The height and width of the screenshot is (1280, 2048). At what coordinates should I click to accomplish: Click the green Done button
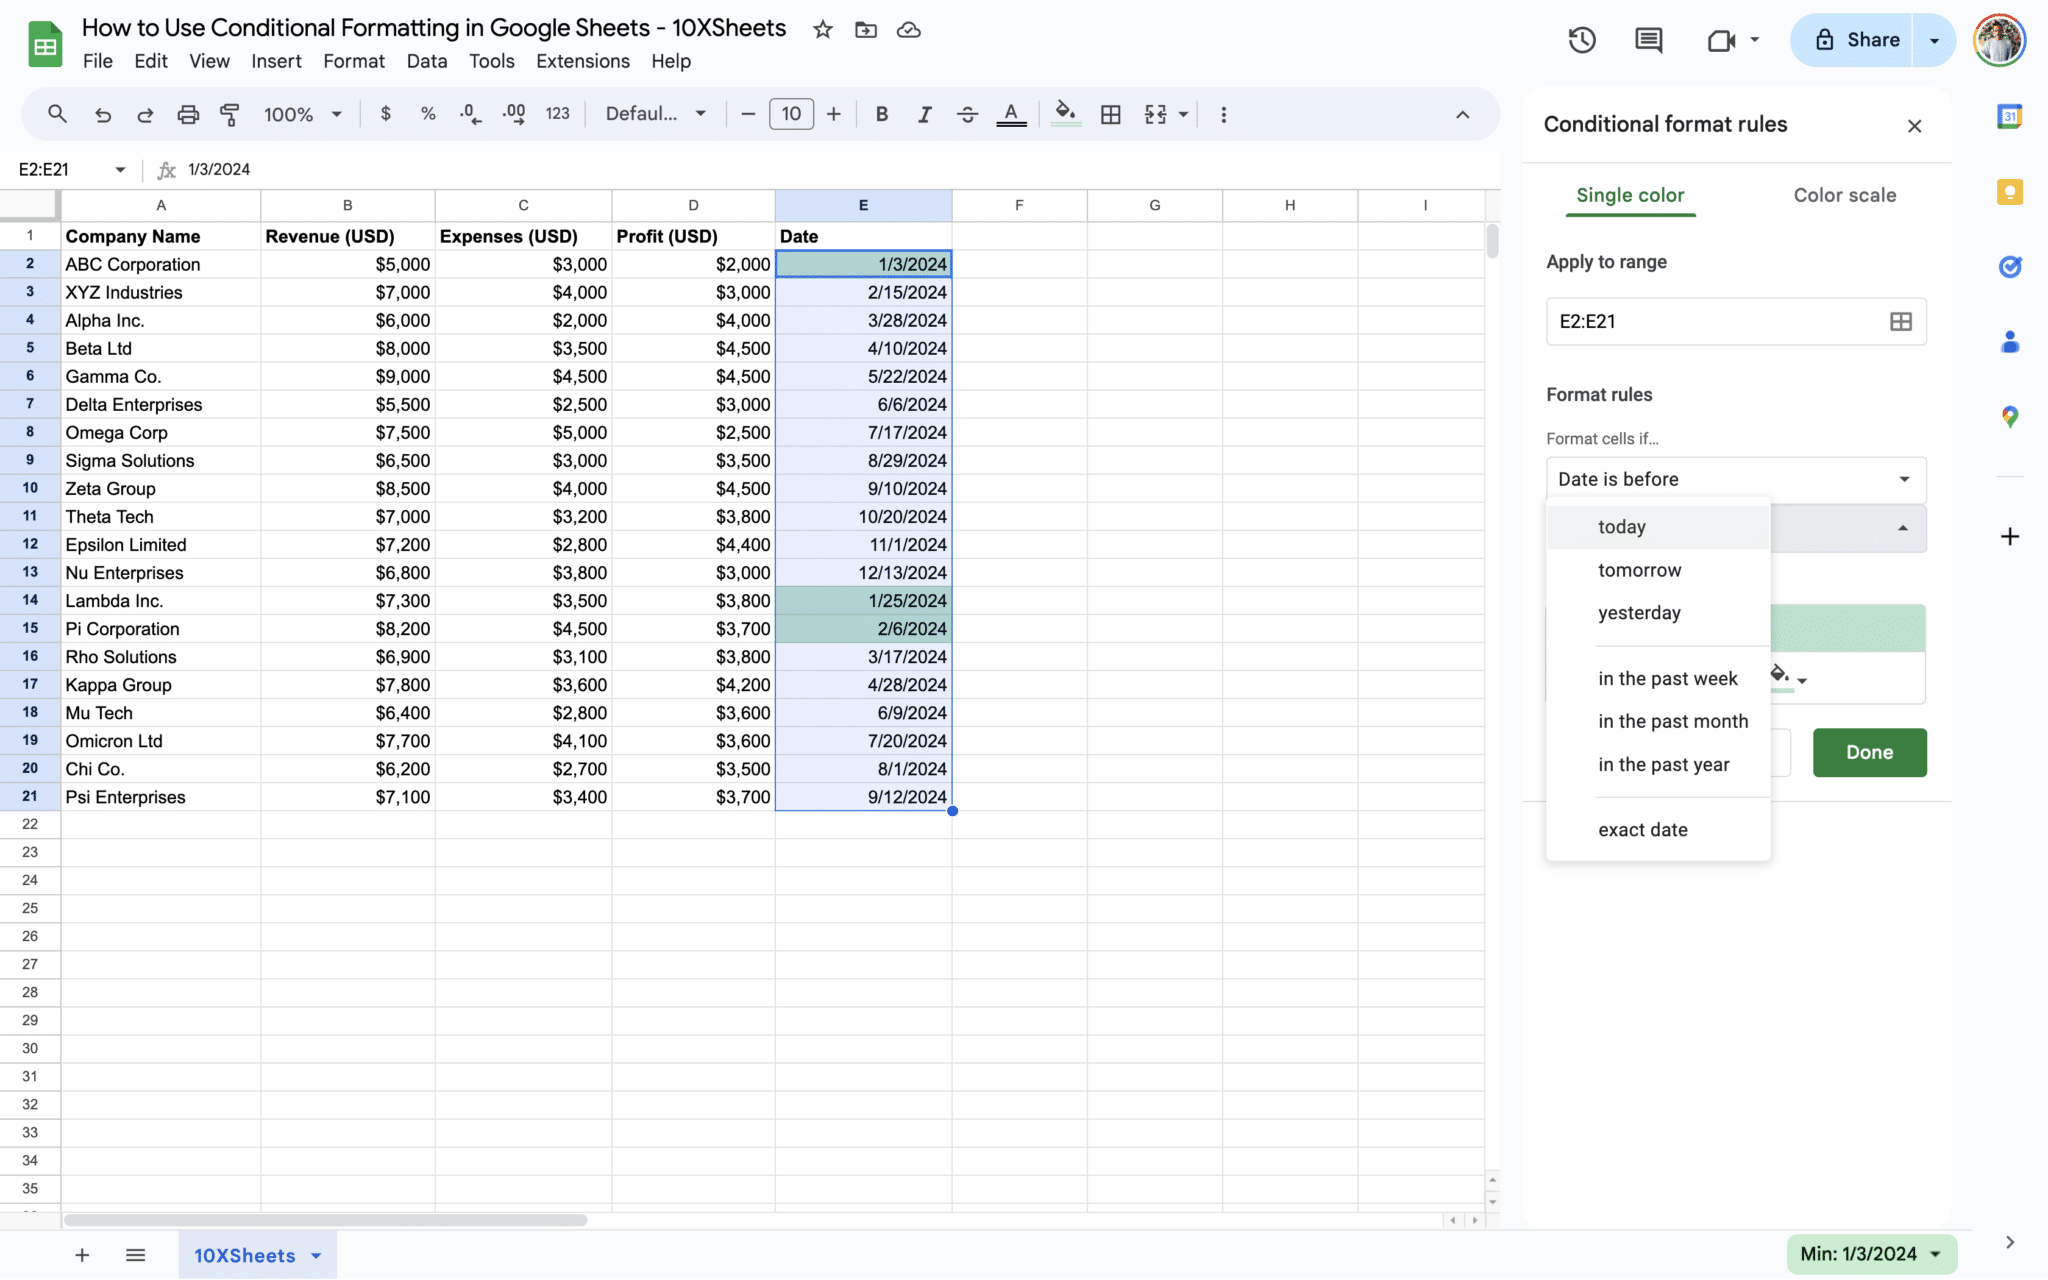(1869, 752)
